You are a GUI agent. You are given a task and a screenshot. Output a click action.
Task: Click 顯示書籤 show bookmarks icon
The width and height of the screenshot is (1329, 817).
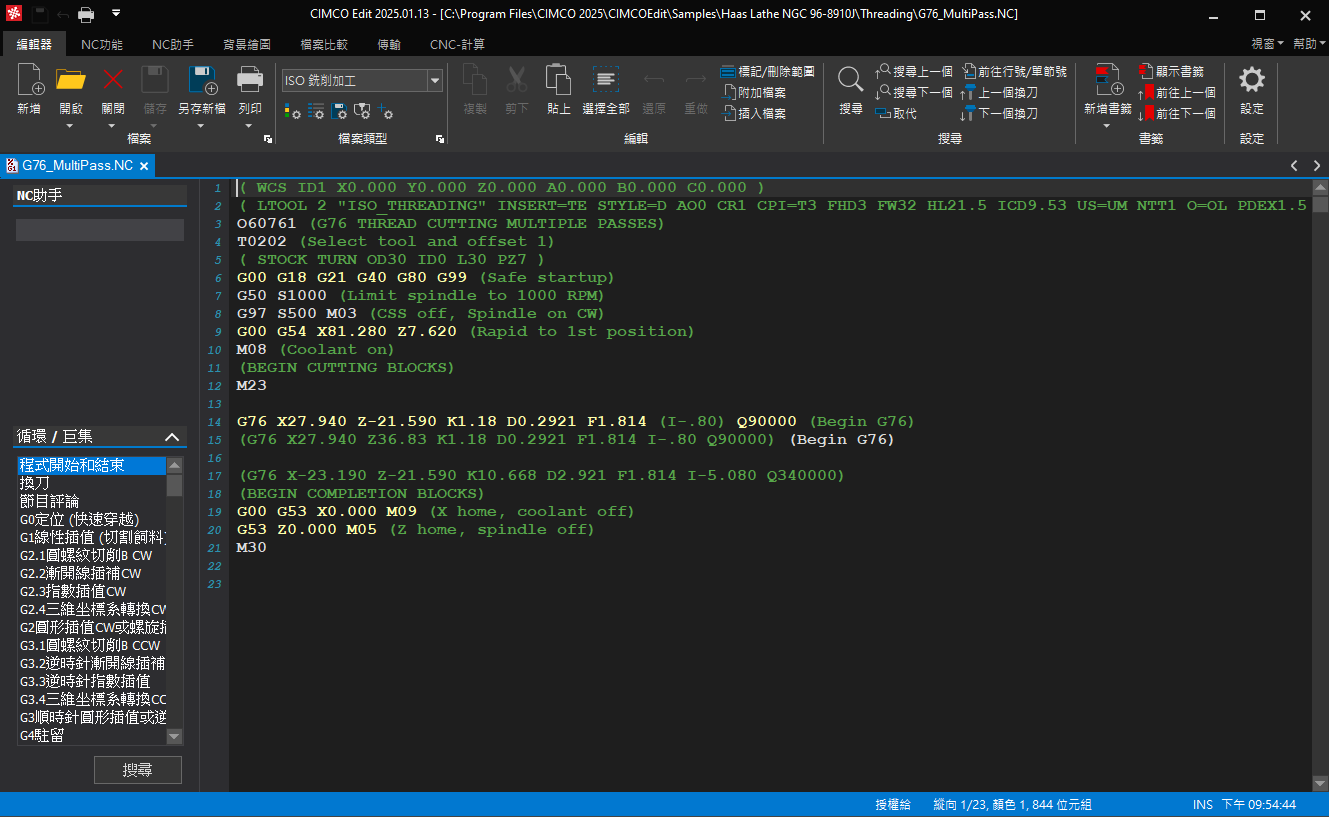point(1146,72)
